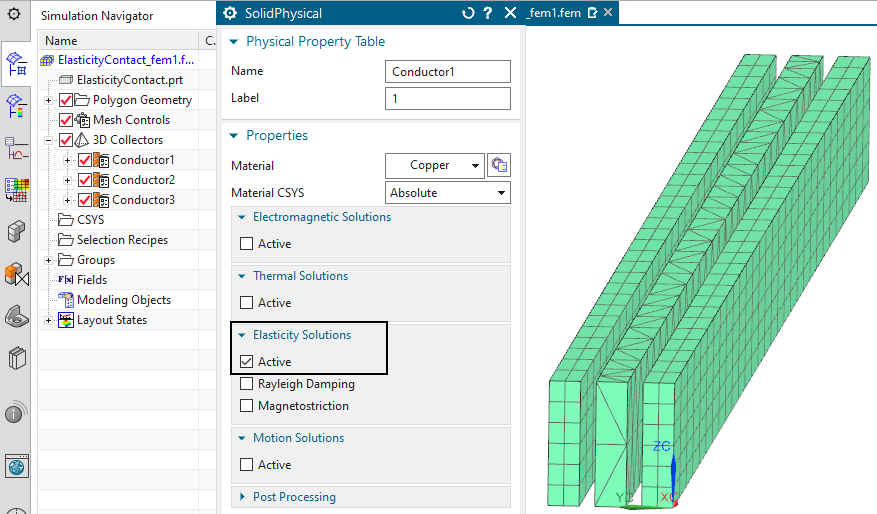Open the Material CSYS Absolute dropdown
Image resolution: width=877 pixels, height=514 pixels.
[x=447, y=193]
